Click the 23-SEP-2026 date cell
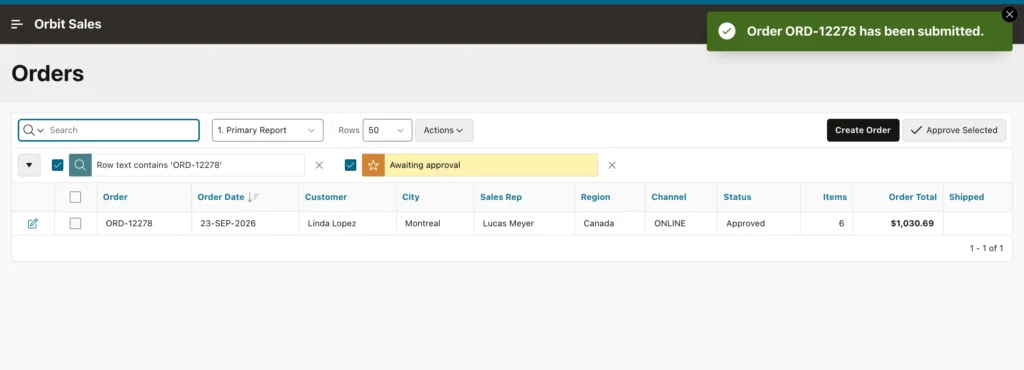Image resolution: width=1024 pixels, height=370 pixels. pyautogui.click(x=228, y=223)
